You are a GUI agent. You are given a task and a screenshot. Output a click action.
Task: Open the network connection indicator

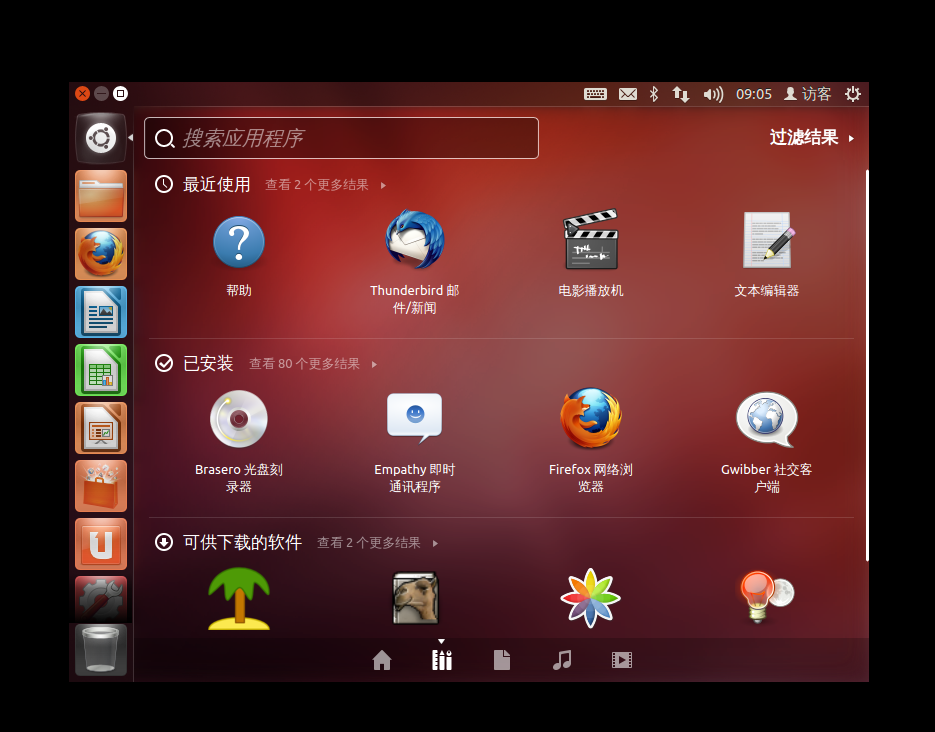coord(681,94)
